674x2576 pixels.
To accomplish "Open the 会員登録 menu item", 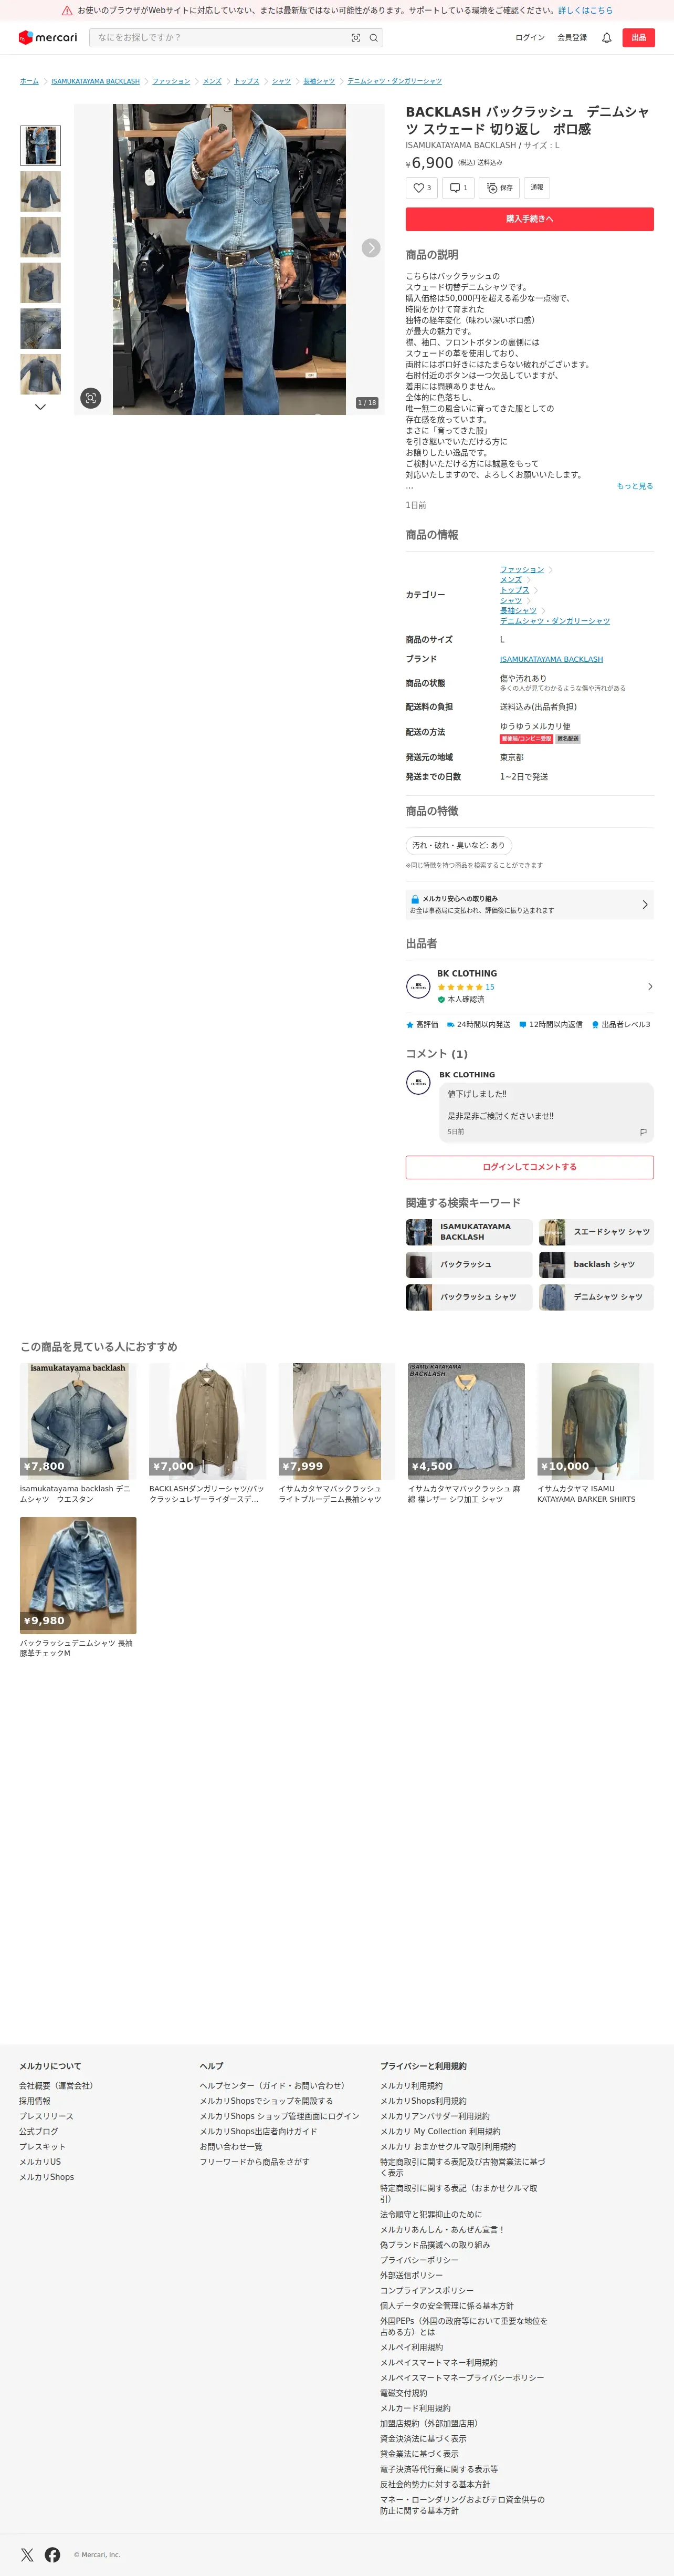I will click(x=573, y=38).
